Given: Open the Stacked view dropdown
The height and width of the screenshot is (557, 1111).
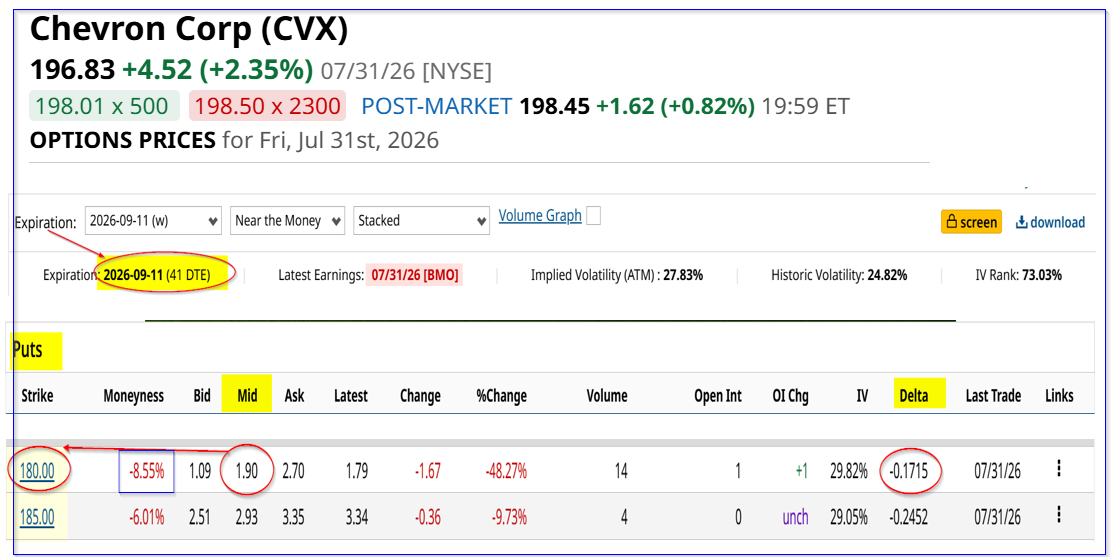Looking at the screenshot, I should pos(422,220).
